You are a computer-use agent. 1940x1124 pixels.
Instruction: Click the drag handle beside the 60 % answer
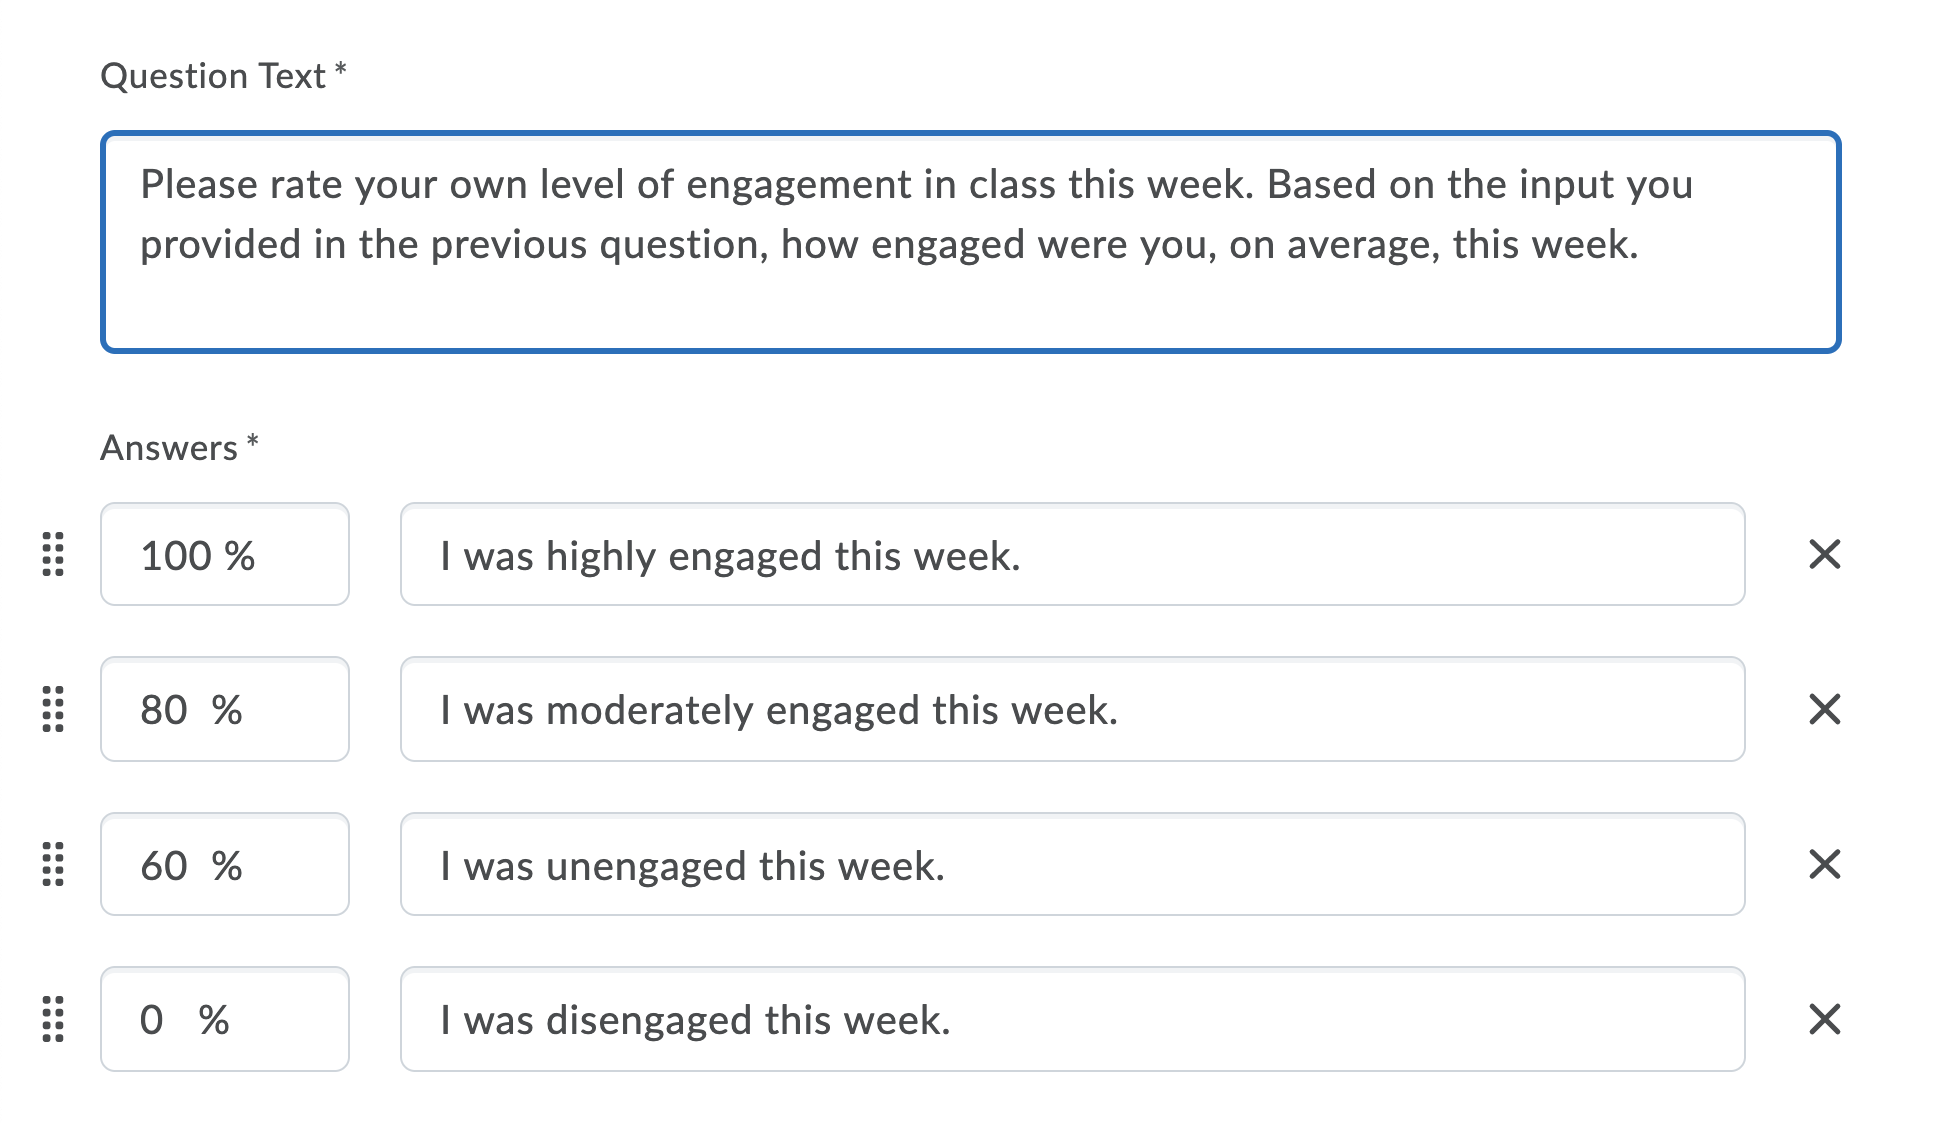coord(52,866)
